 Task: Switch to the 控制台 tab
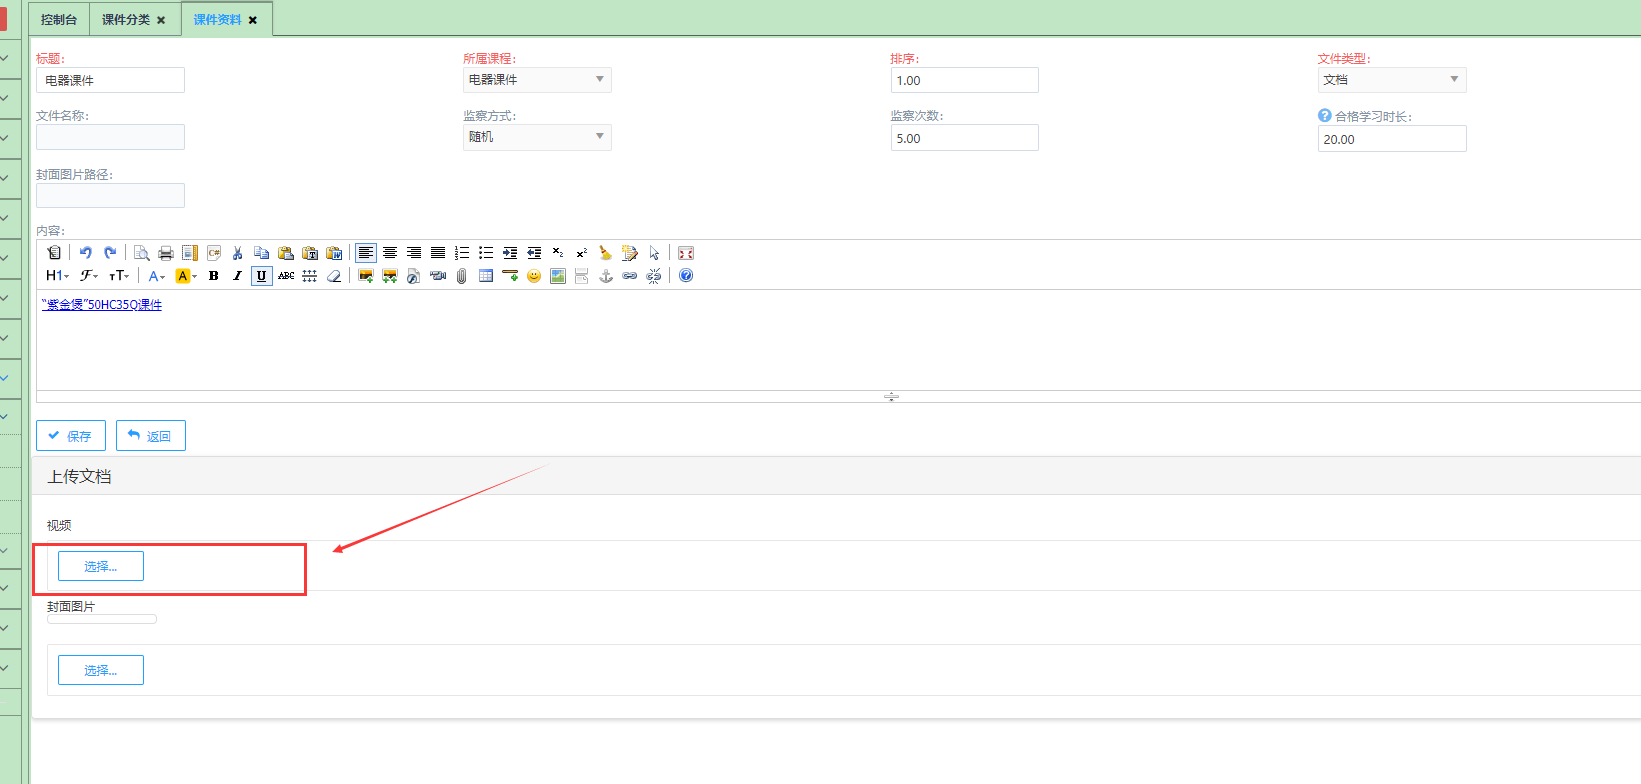pyautogui.click(x=59, y=20)
